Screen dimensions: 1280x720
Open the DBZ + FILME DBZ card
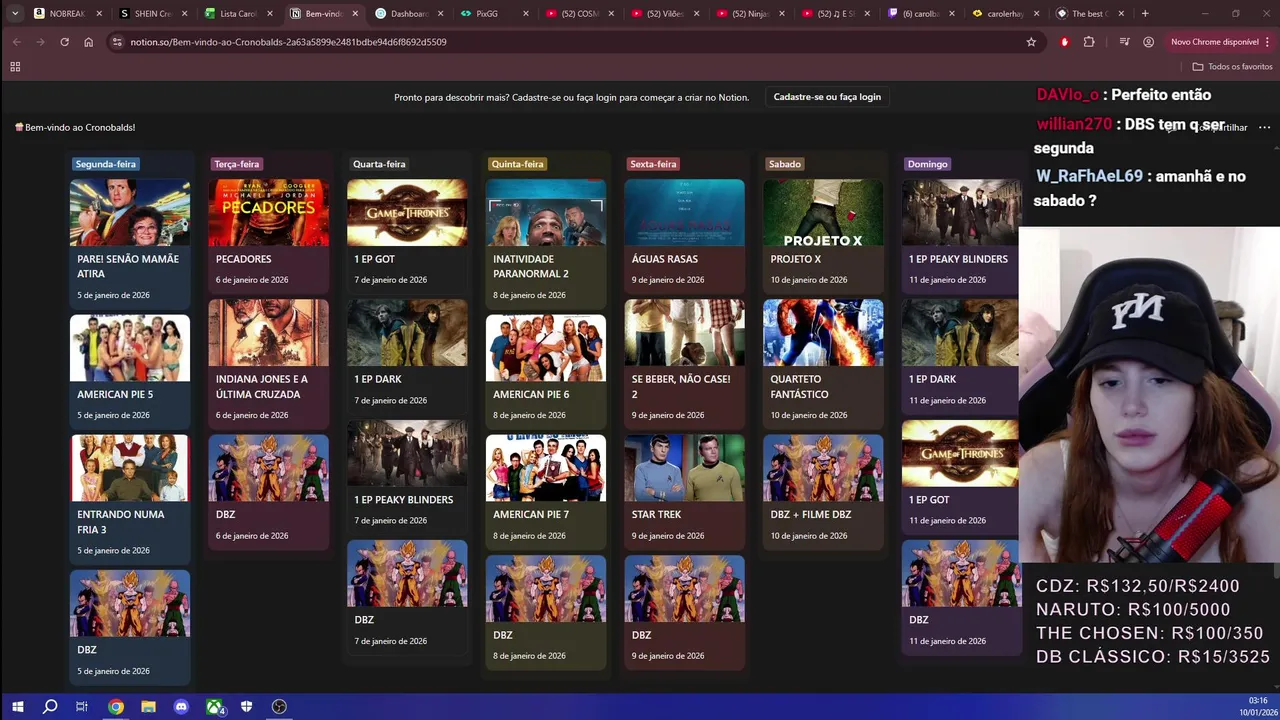(x=823, y=492)
